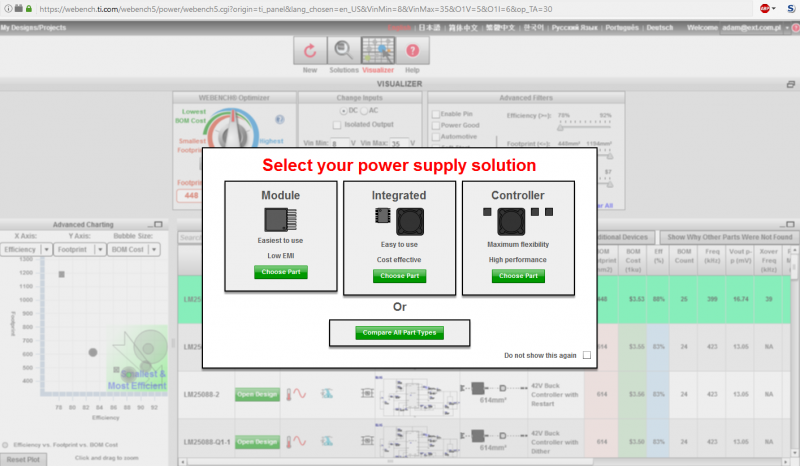The image size is (800, 466).
Task: Choose Part under Module option
Action: [x=280, y=272]
